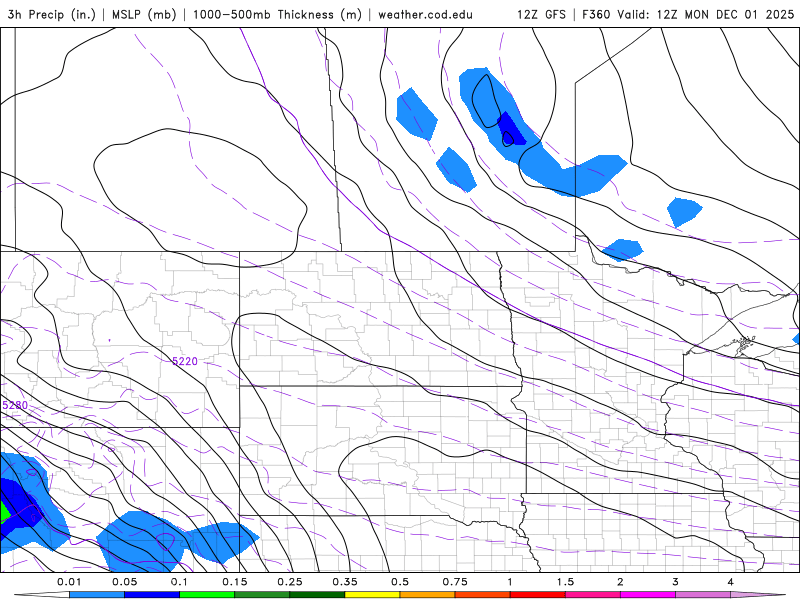This screenshot has height=600, width=800.
Task: Click the '1000-500mb Thickness (m)' title text
Action: 277,14
